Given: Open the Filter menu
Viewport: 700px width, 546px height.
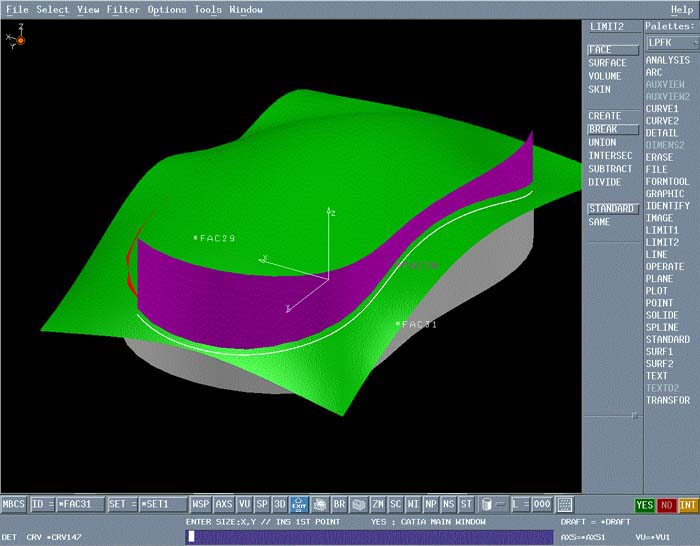Looking at the screenshot, I should [x=123, y=10].
